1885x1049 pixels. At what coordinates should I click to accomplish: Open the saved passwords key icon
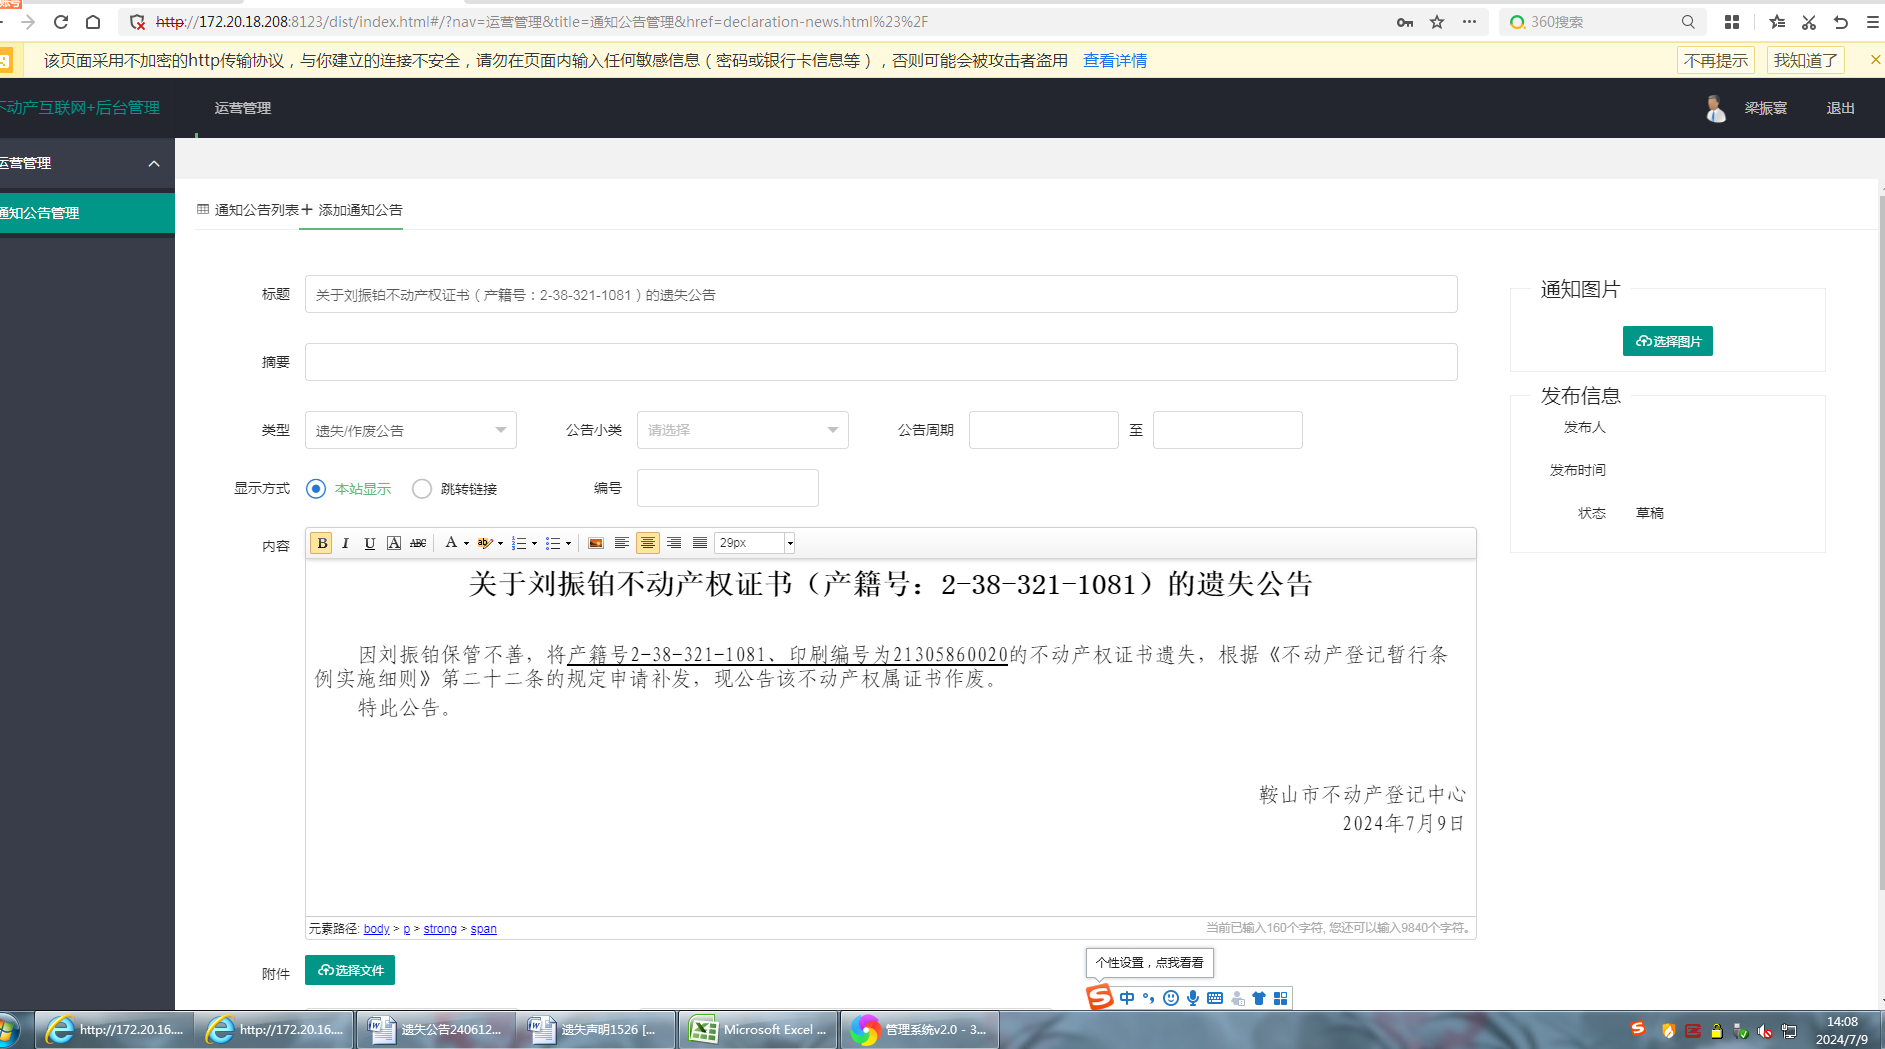[1405, 22]
